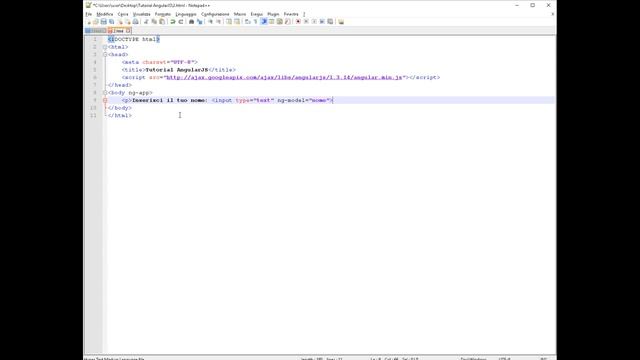Click the Stop macro recording icon

[306, 22]
